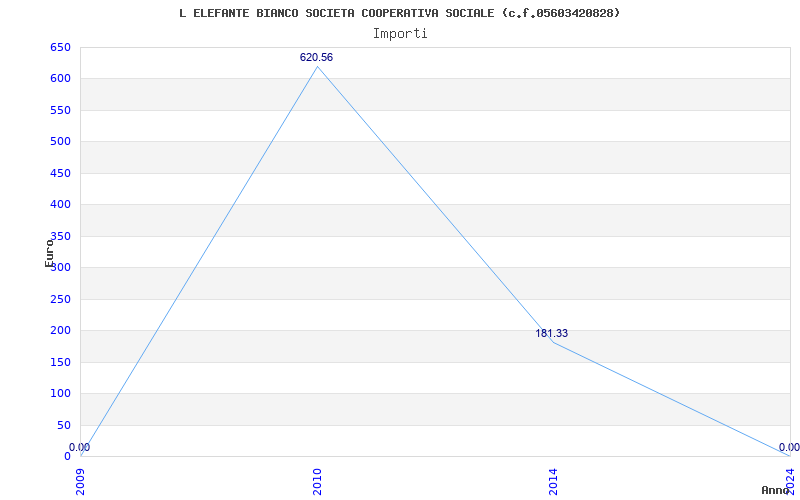This screenshot has height=500, width=800.
Task: Click the 200 y-axis tick label
Action: pyautogui.click(x=60, y=331)
